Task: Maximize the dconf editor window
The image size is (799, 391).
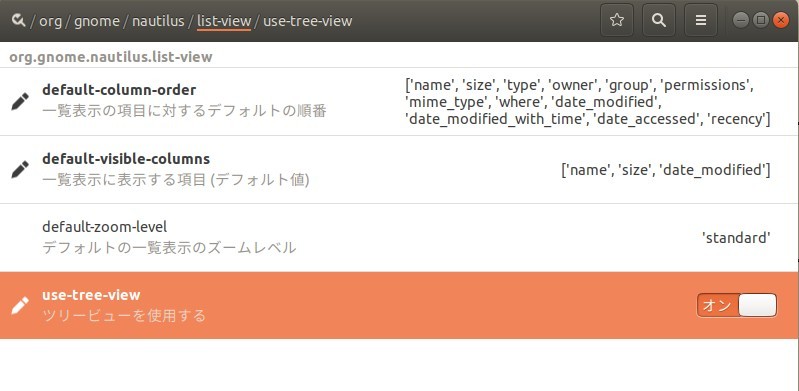Action: pyautogui.click(x=761, y=20)
